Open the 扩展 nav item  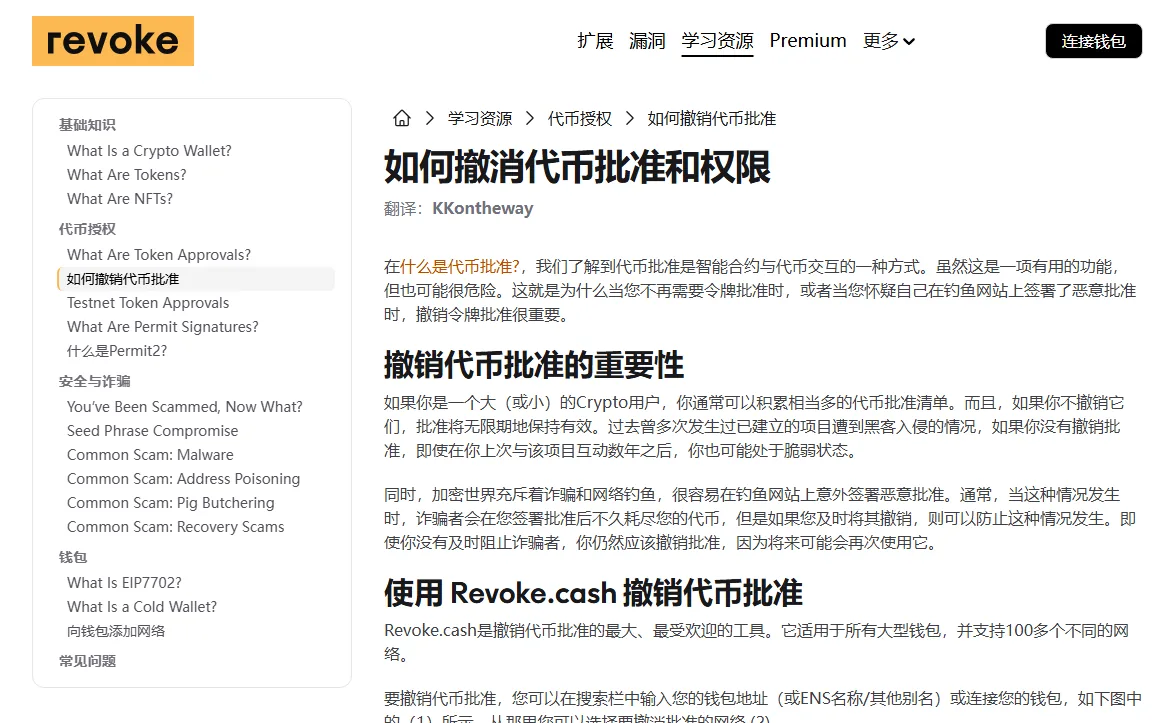(x=595, y=40)
